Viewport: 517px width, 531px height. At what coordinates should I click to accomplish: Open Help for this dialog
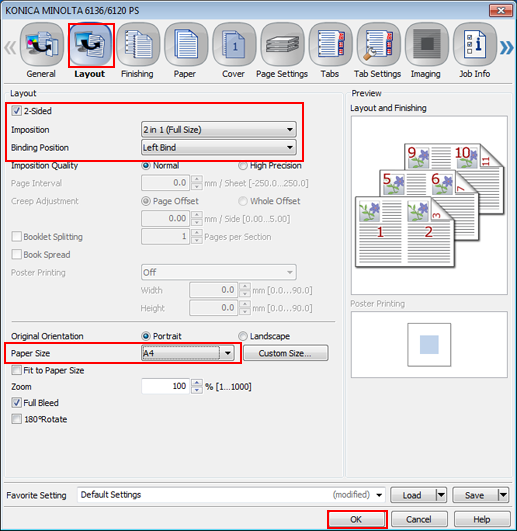(482, 519)
